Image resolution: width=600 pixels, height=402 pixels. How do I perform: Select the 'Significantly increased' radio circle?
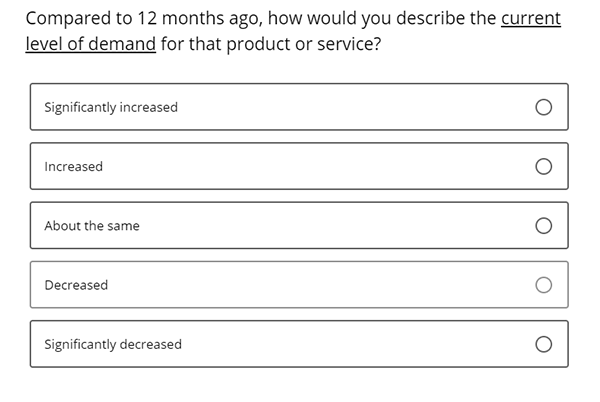(x=543, y=107)
